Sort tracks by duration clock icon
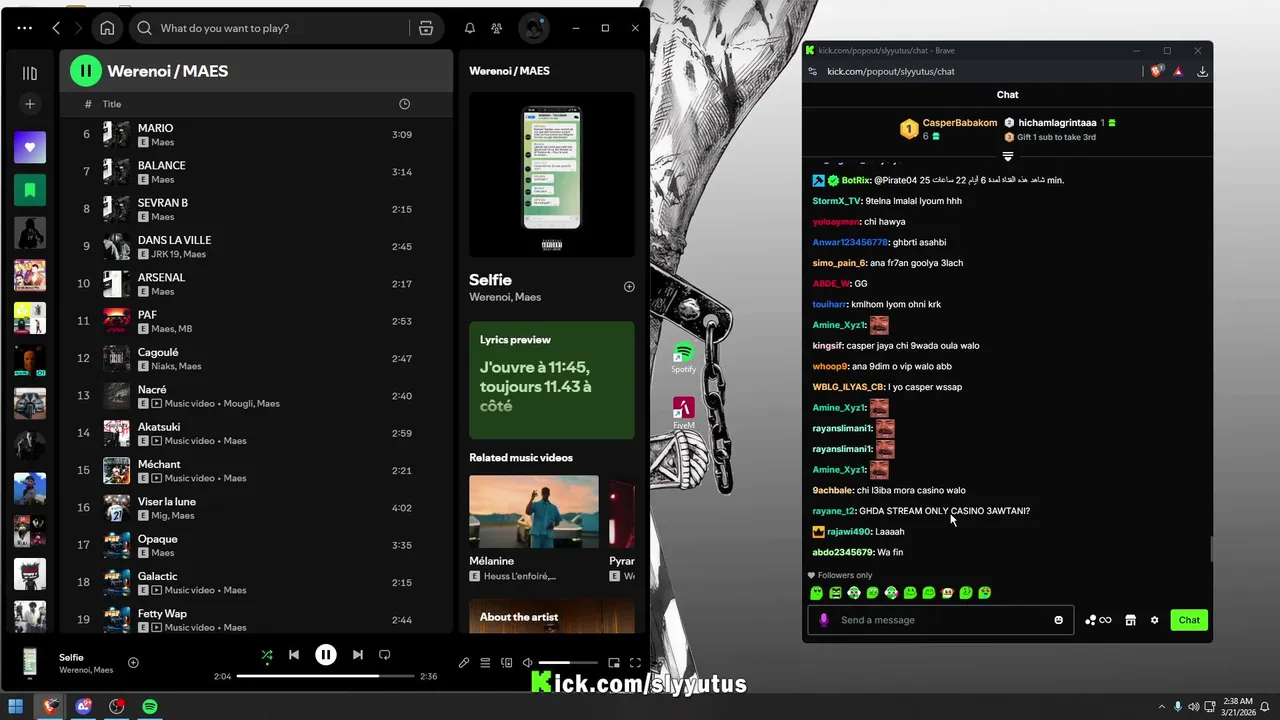1280x720 pixels. pos(404,104)
